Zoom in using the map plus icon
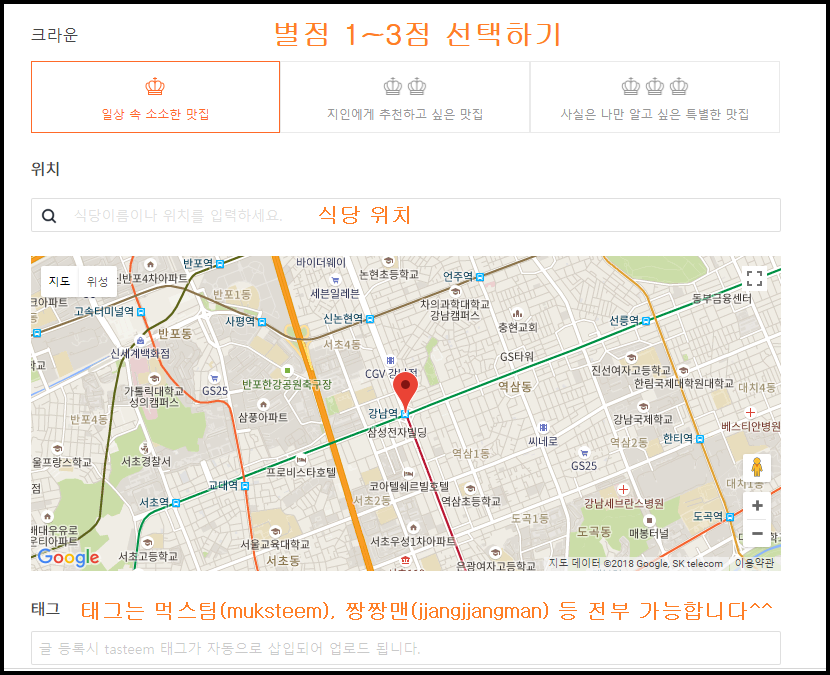The height and width of the screenshot is (675, 830). (x=757, y=506)
